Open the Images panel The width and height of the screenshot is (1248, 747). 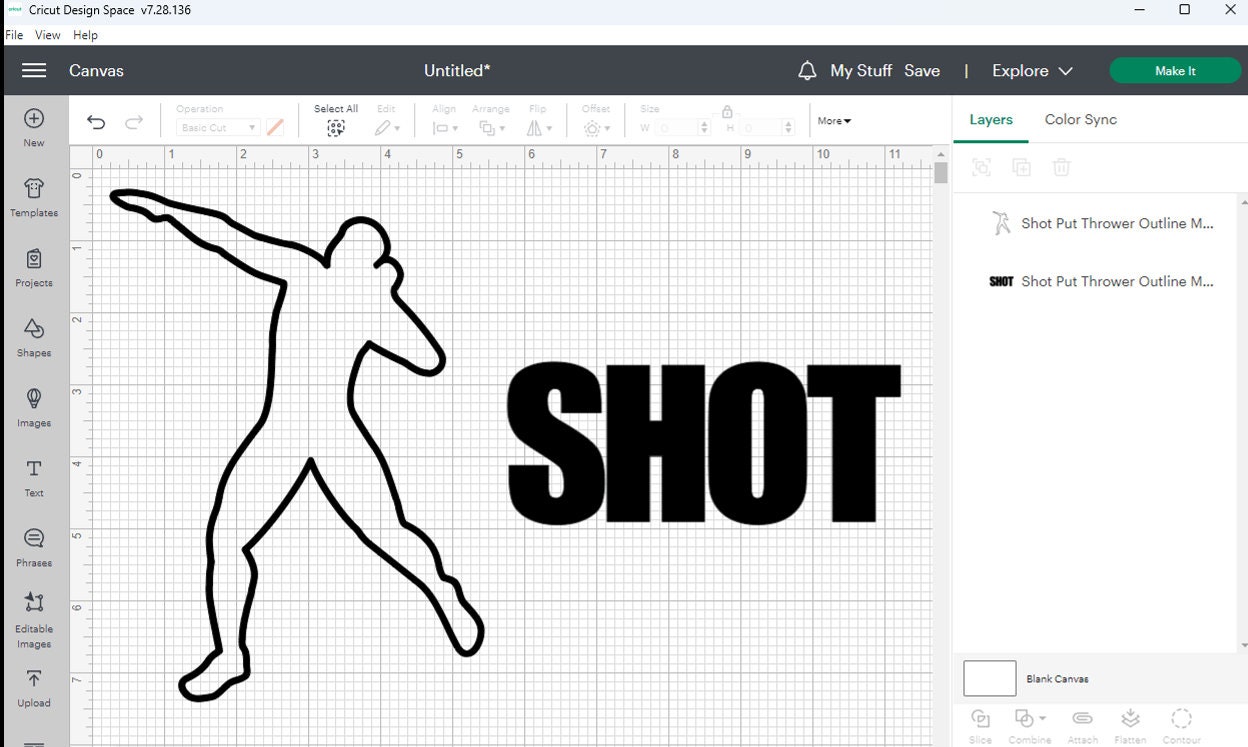tap(33, 407)
